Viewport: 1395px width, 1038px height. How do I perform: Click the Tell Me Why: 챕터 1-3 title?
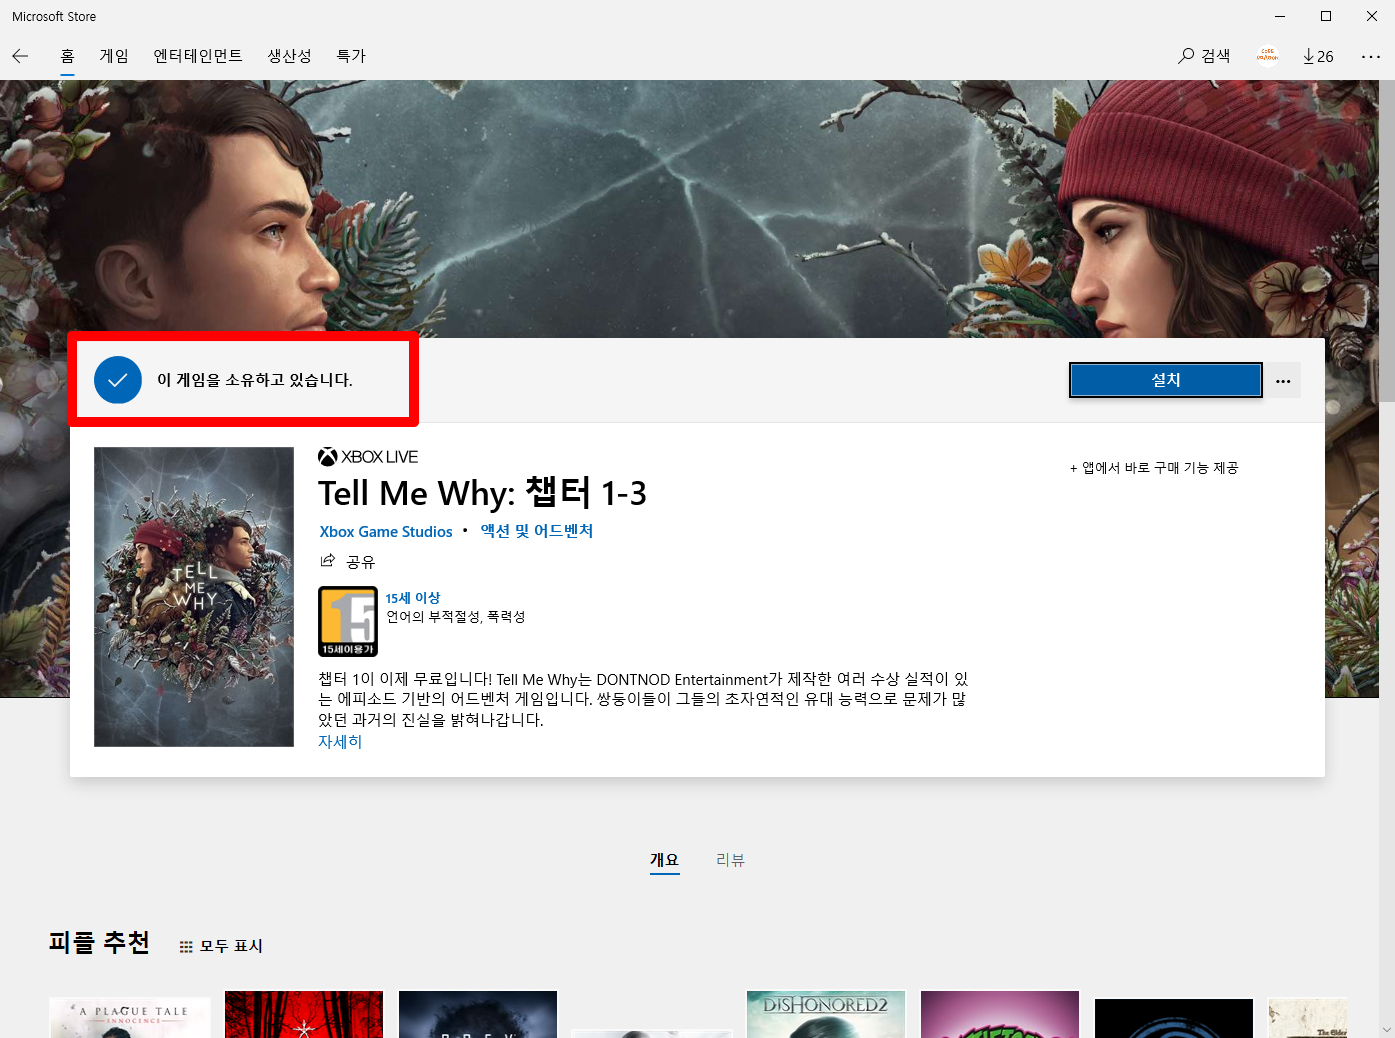482,493
